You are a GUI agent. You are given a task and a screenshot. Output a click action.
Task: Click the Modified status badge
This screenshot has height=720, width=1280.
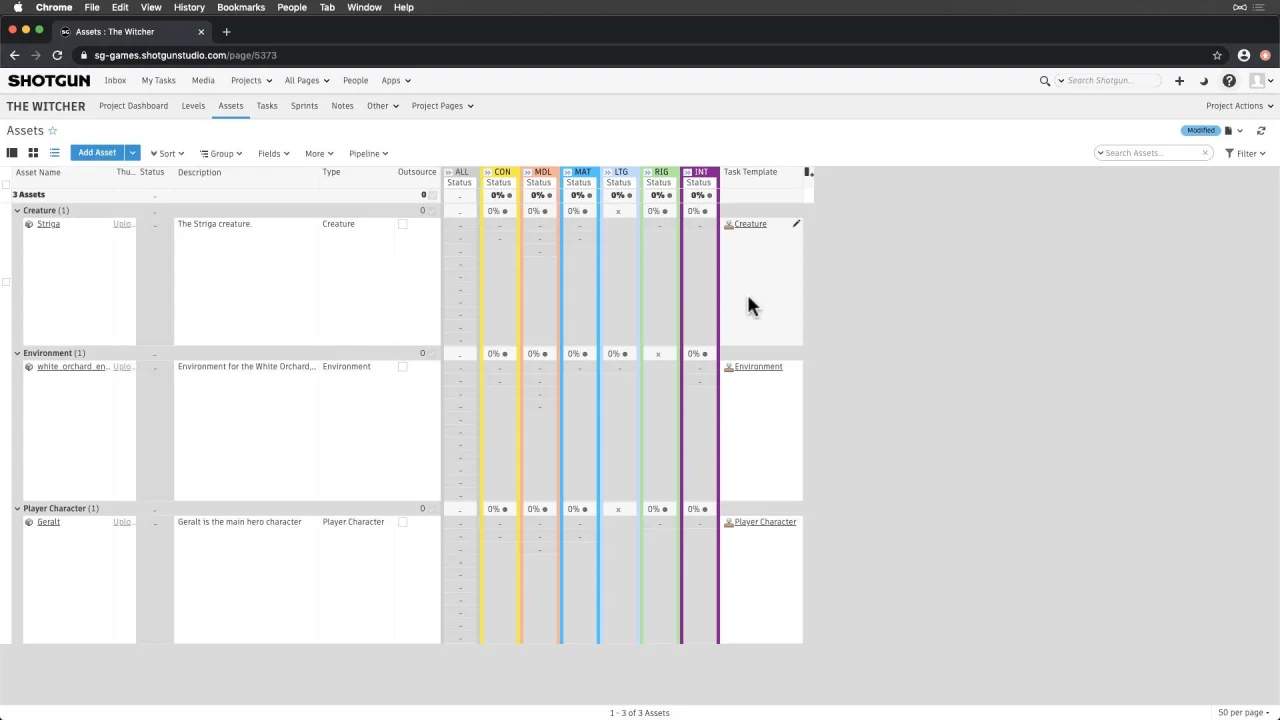pyautogui.click(x=1201, y=131)
